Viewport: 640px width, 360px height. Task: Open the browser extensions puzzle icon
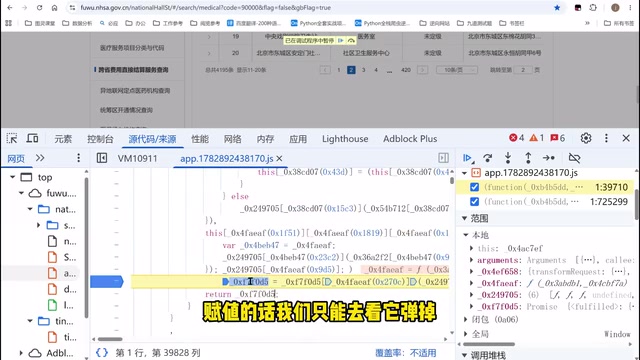coord(593,8)
